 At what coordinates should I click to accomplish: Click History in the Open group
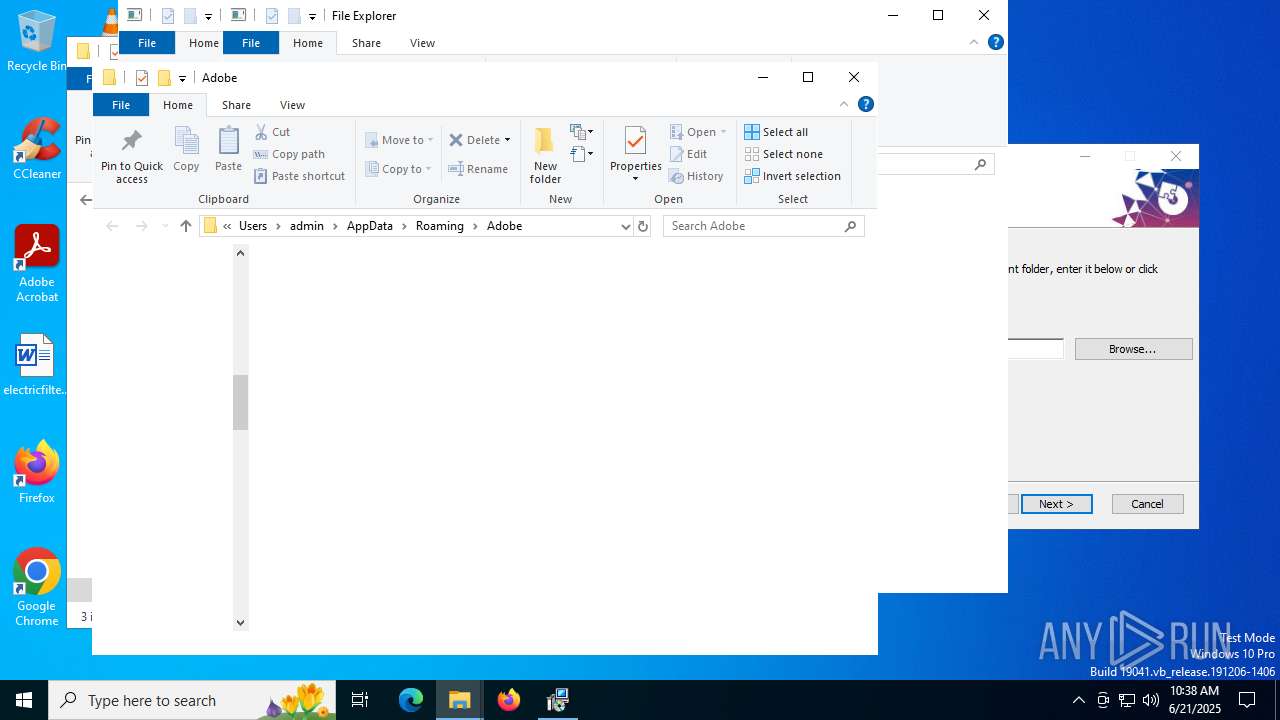696,176
